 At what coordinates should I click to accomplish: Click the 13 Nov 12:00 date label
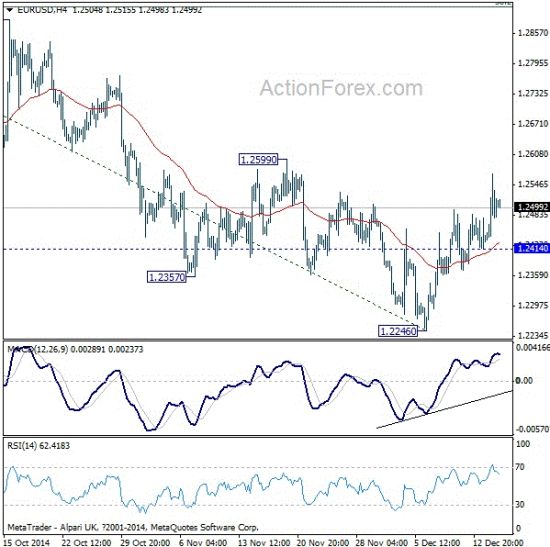(x=263, y=542)
